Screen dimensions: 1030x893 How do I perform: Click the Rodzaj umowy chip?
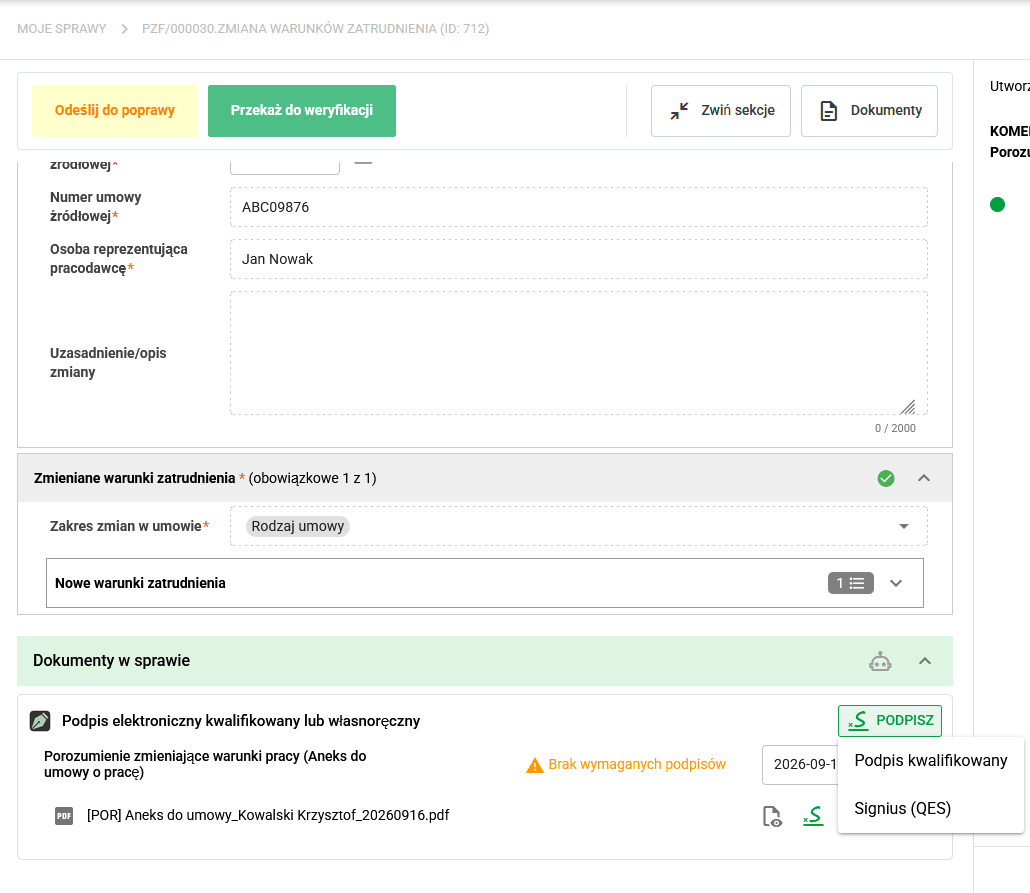(298, 526)
